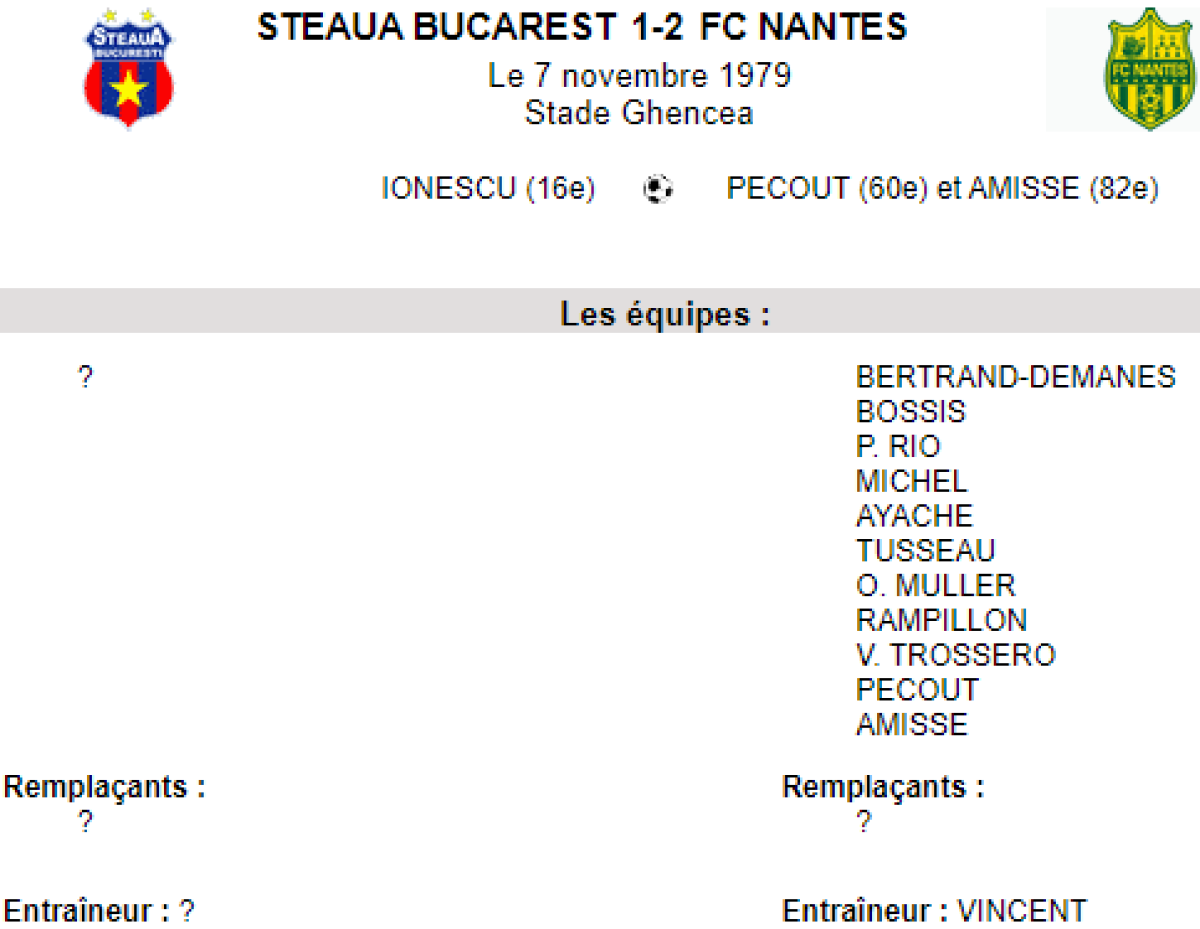
Task: Click the AMISSE (82e) goal text
Action: coord(1065,189)
